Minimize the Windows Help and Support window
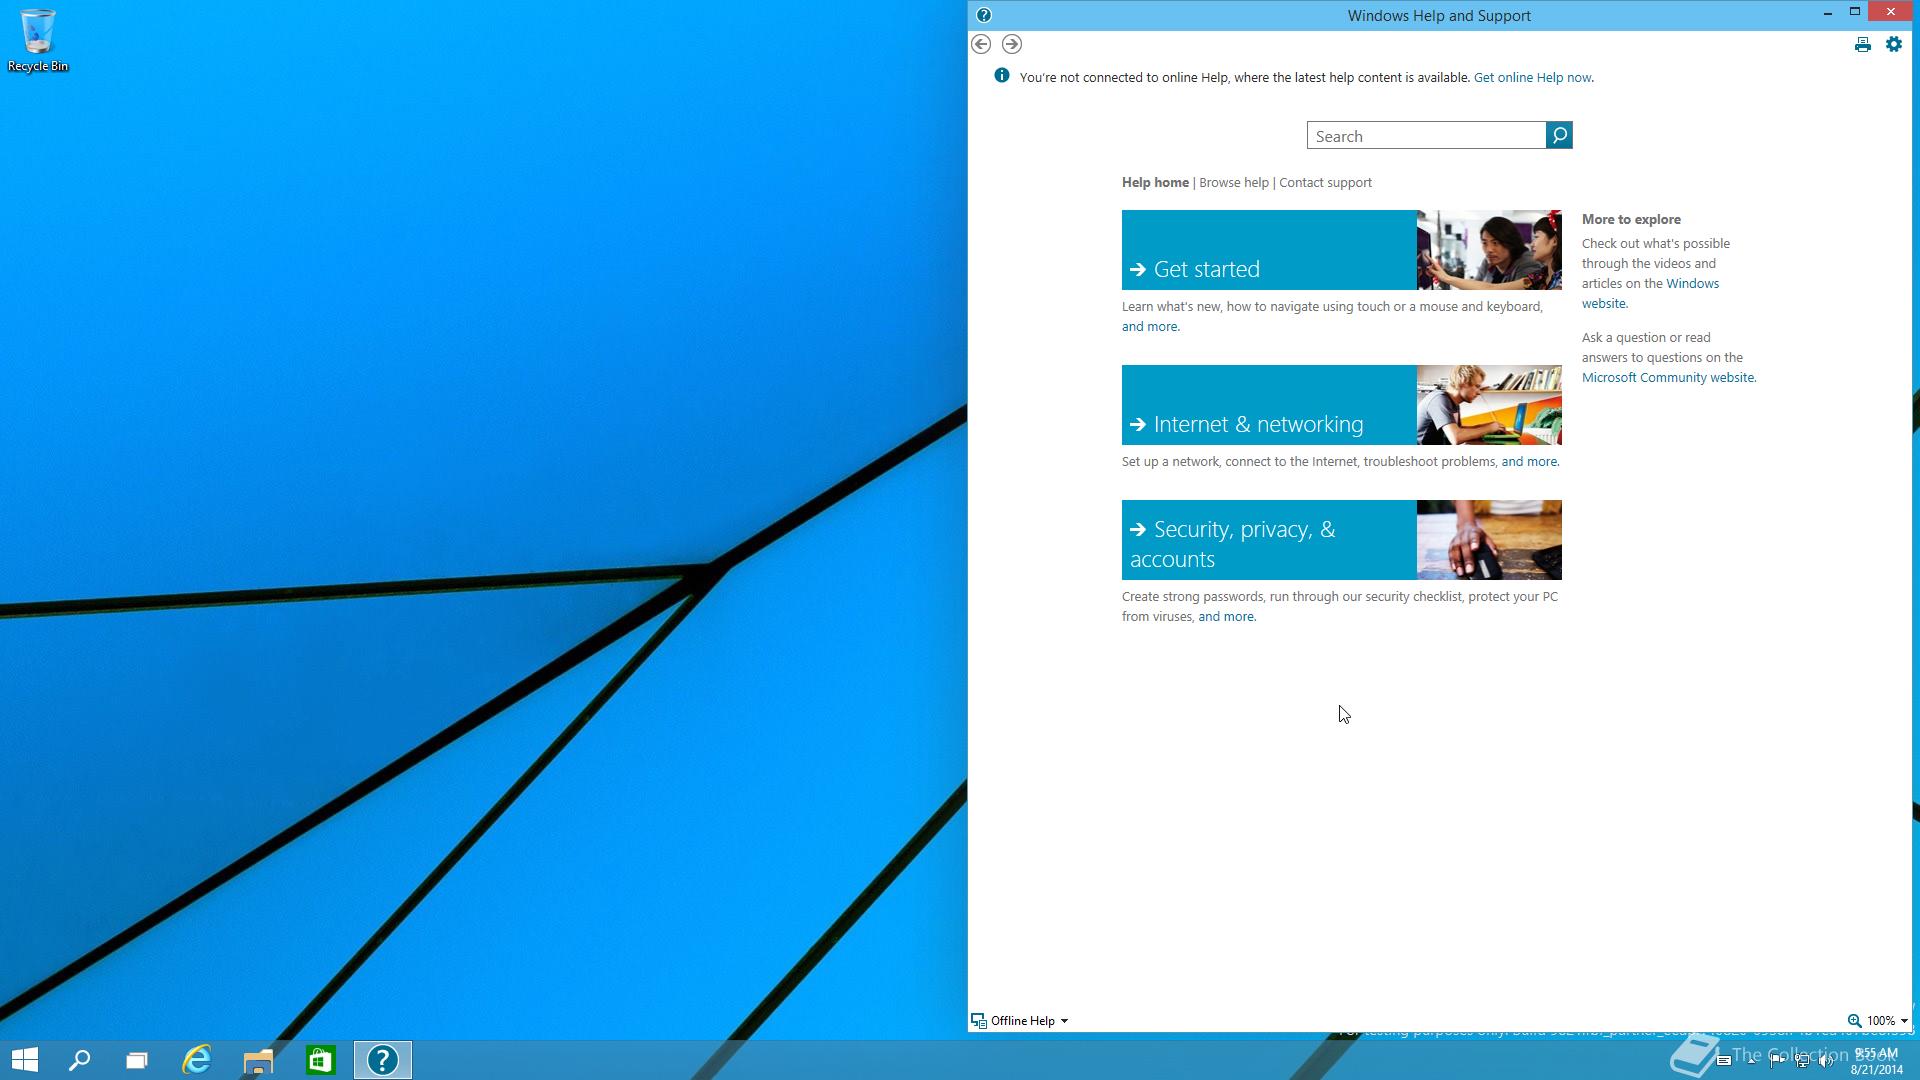This screenshot has width=1920, height=1080. [1827, 14]
